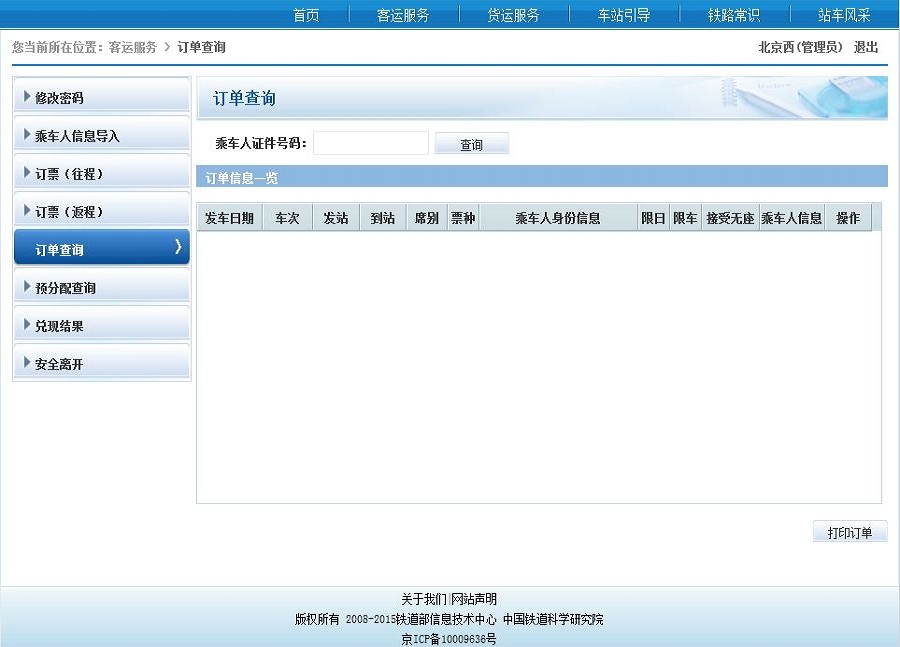Open 预分配查询 in the sidebar

[101, 288]
